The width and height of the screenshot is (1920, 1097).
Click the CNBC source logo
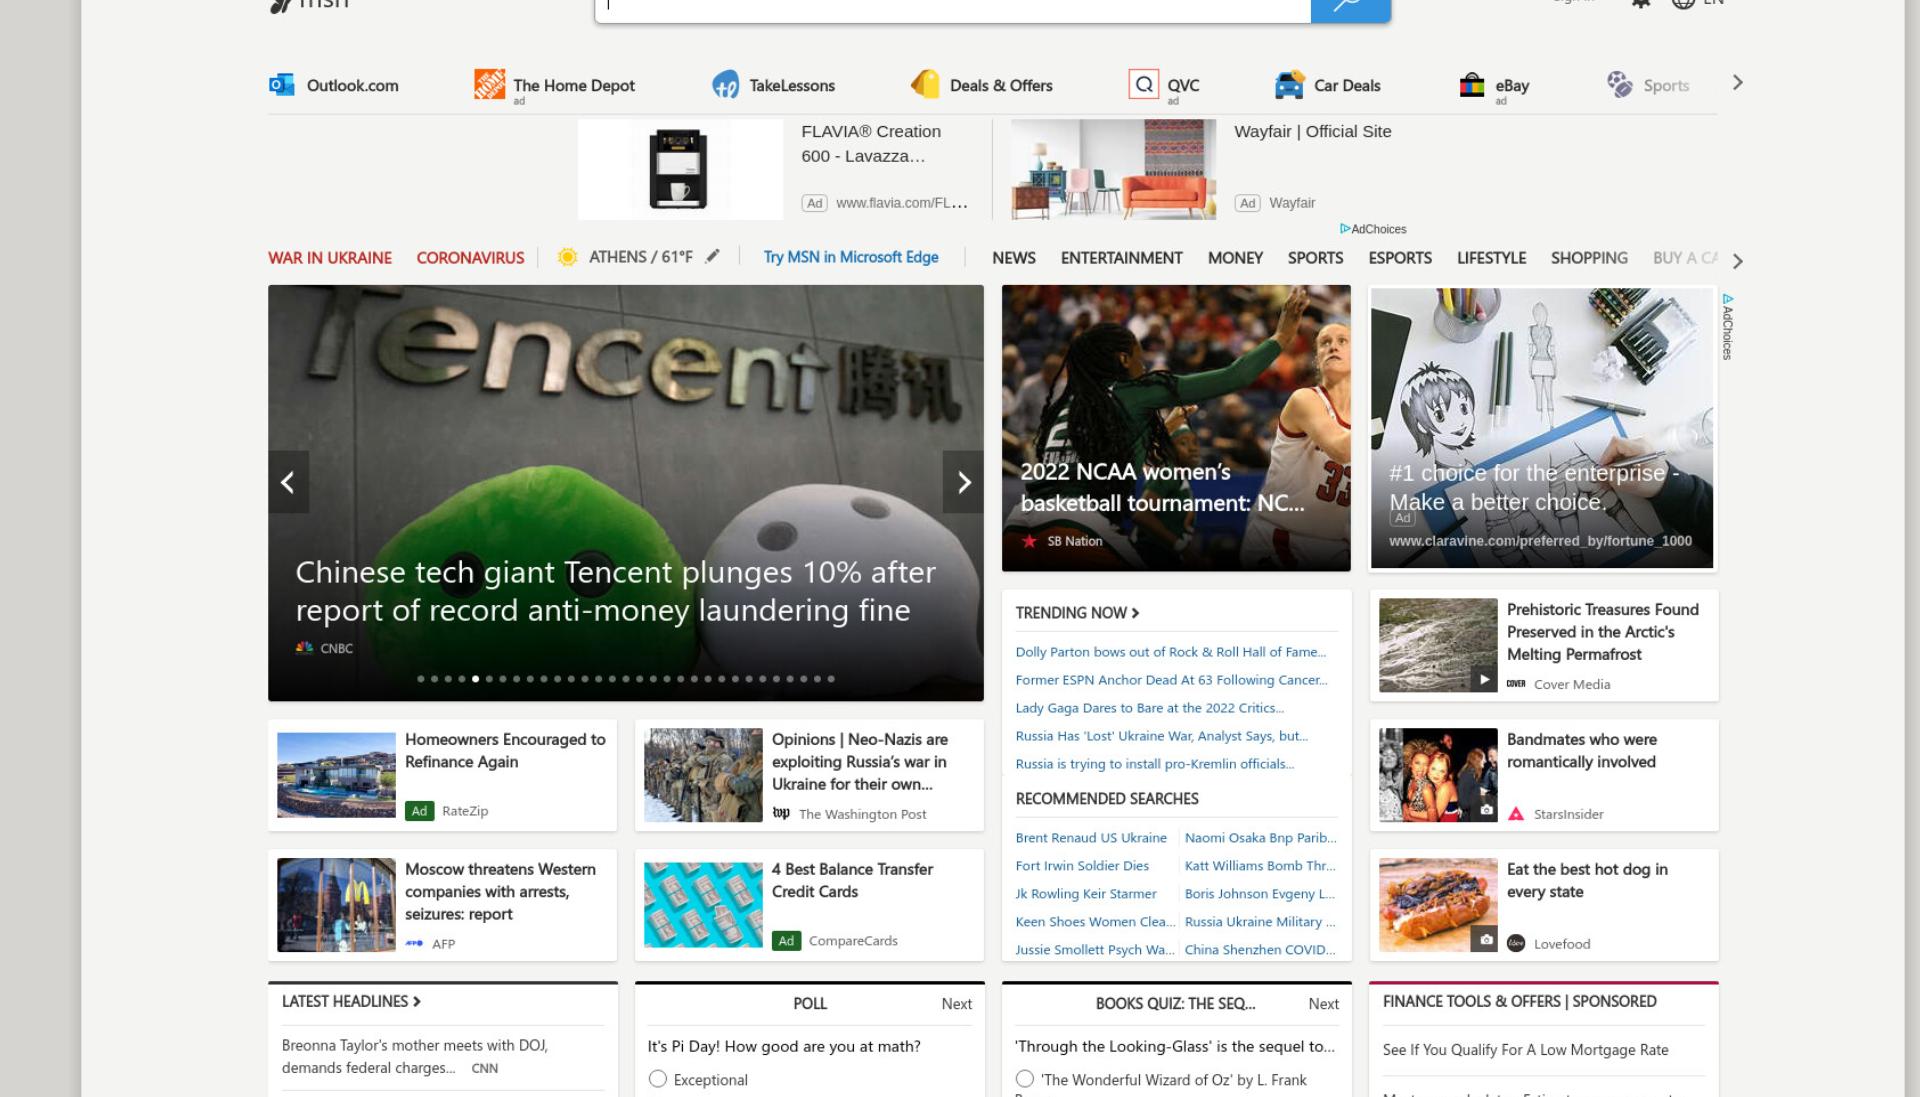pos(304,647)
